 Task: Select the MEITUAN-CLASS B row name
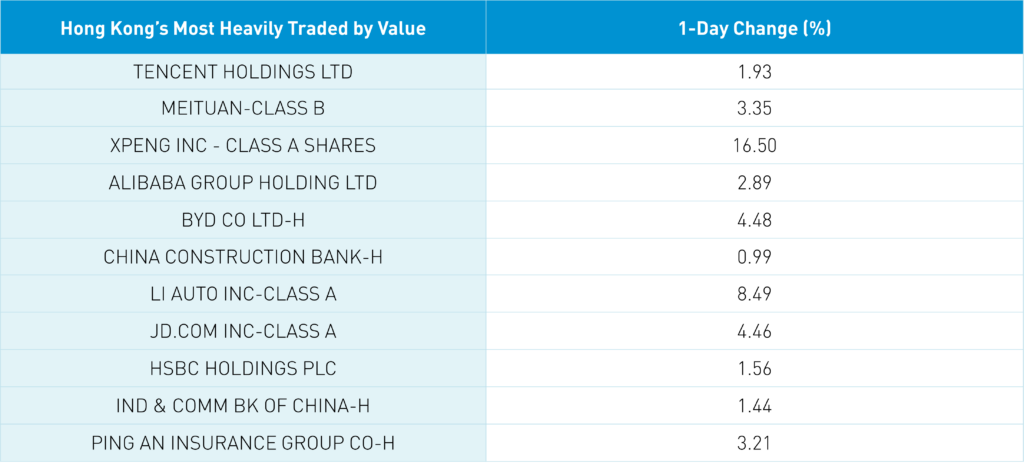tap(243, 109)
